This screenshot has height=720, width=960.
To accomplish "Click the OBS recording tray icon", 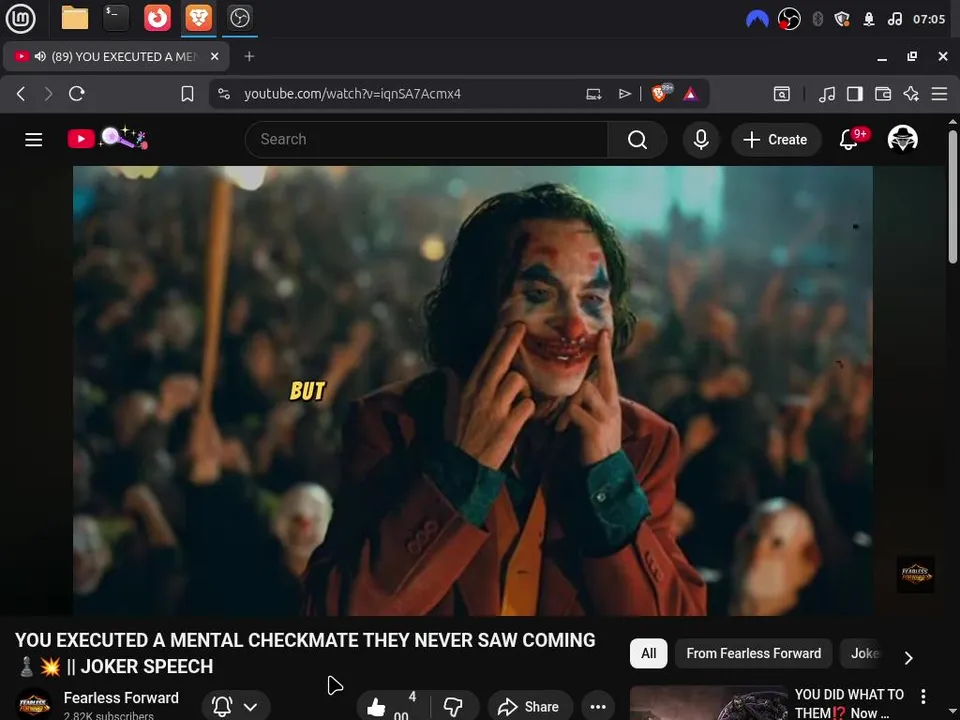I will [x=789, y=19].
